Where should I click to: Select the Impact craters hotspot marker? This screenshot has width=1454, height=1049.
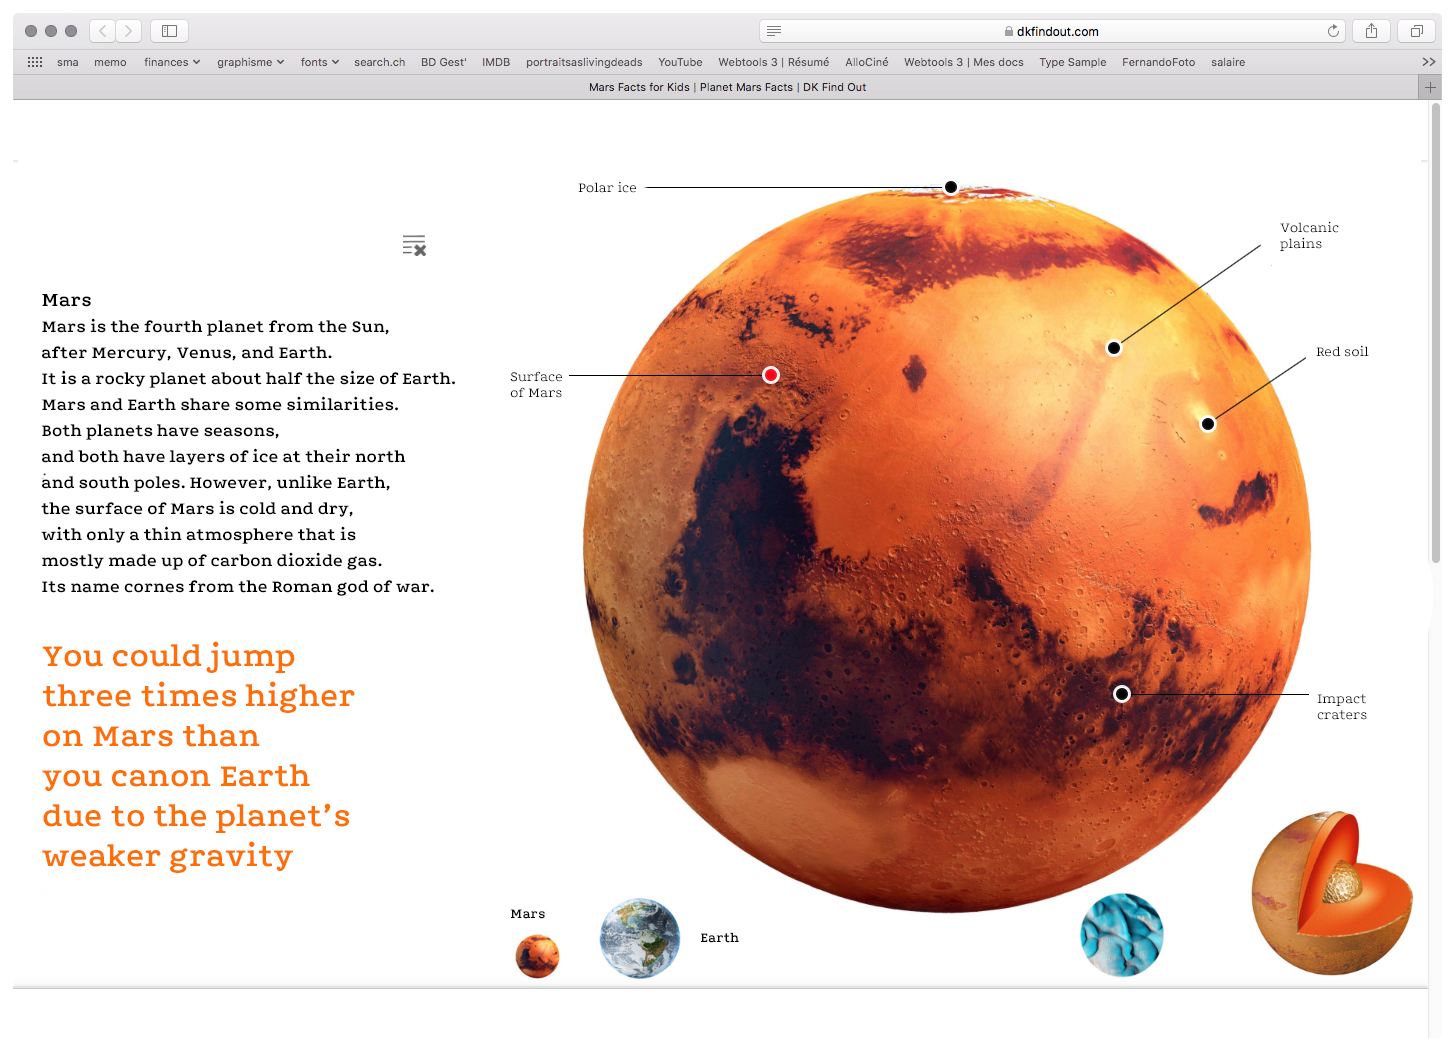click(1122, 694)
